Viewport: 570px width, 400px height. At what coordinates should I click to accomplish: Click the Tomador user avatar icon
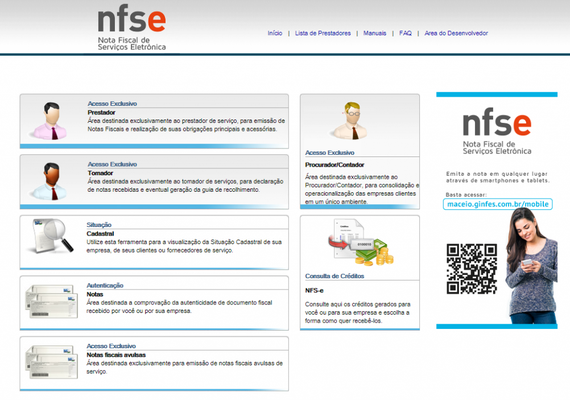[x=51, y=181]
